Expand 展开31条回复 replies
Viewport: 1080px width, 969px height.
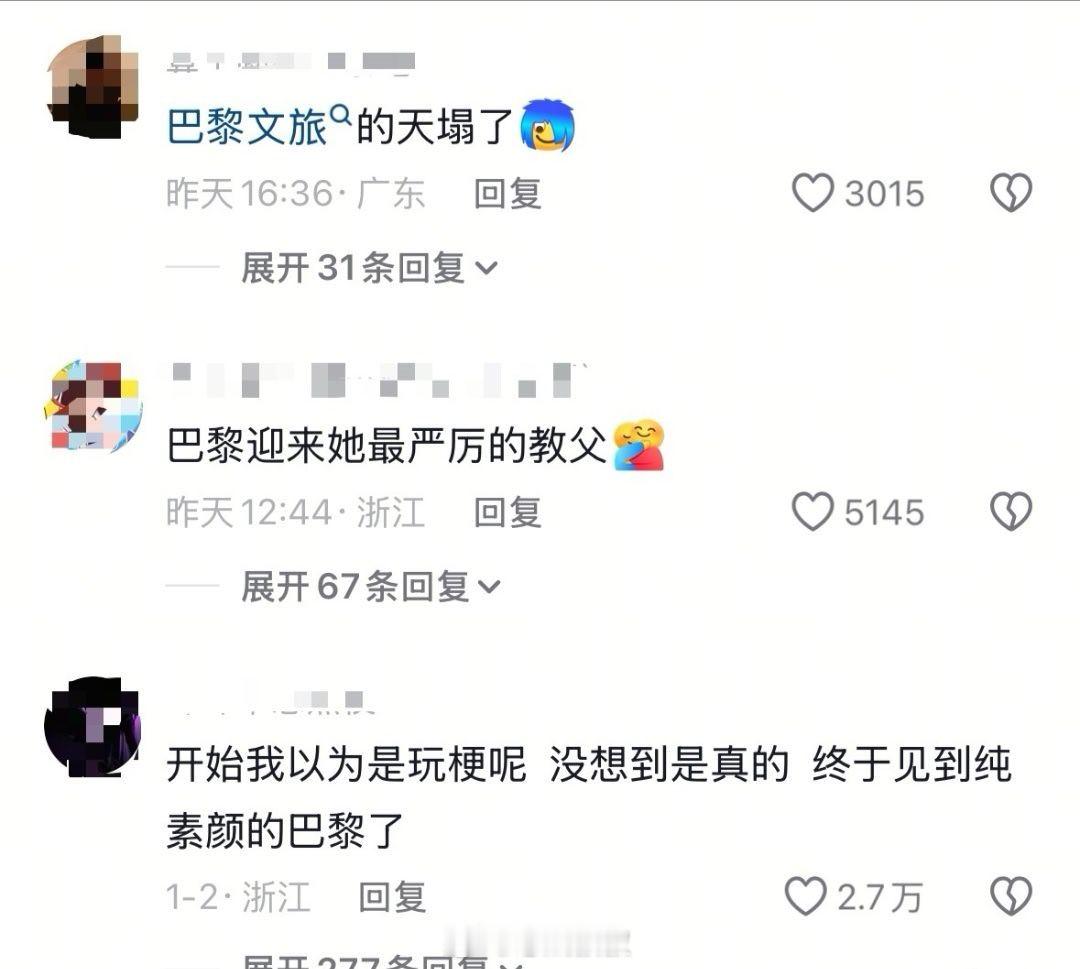369,267
